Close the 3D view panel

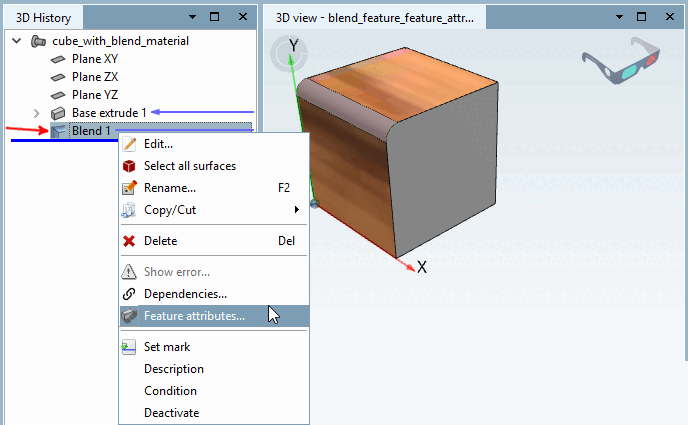tap(670, 17)
